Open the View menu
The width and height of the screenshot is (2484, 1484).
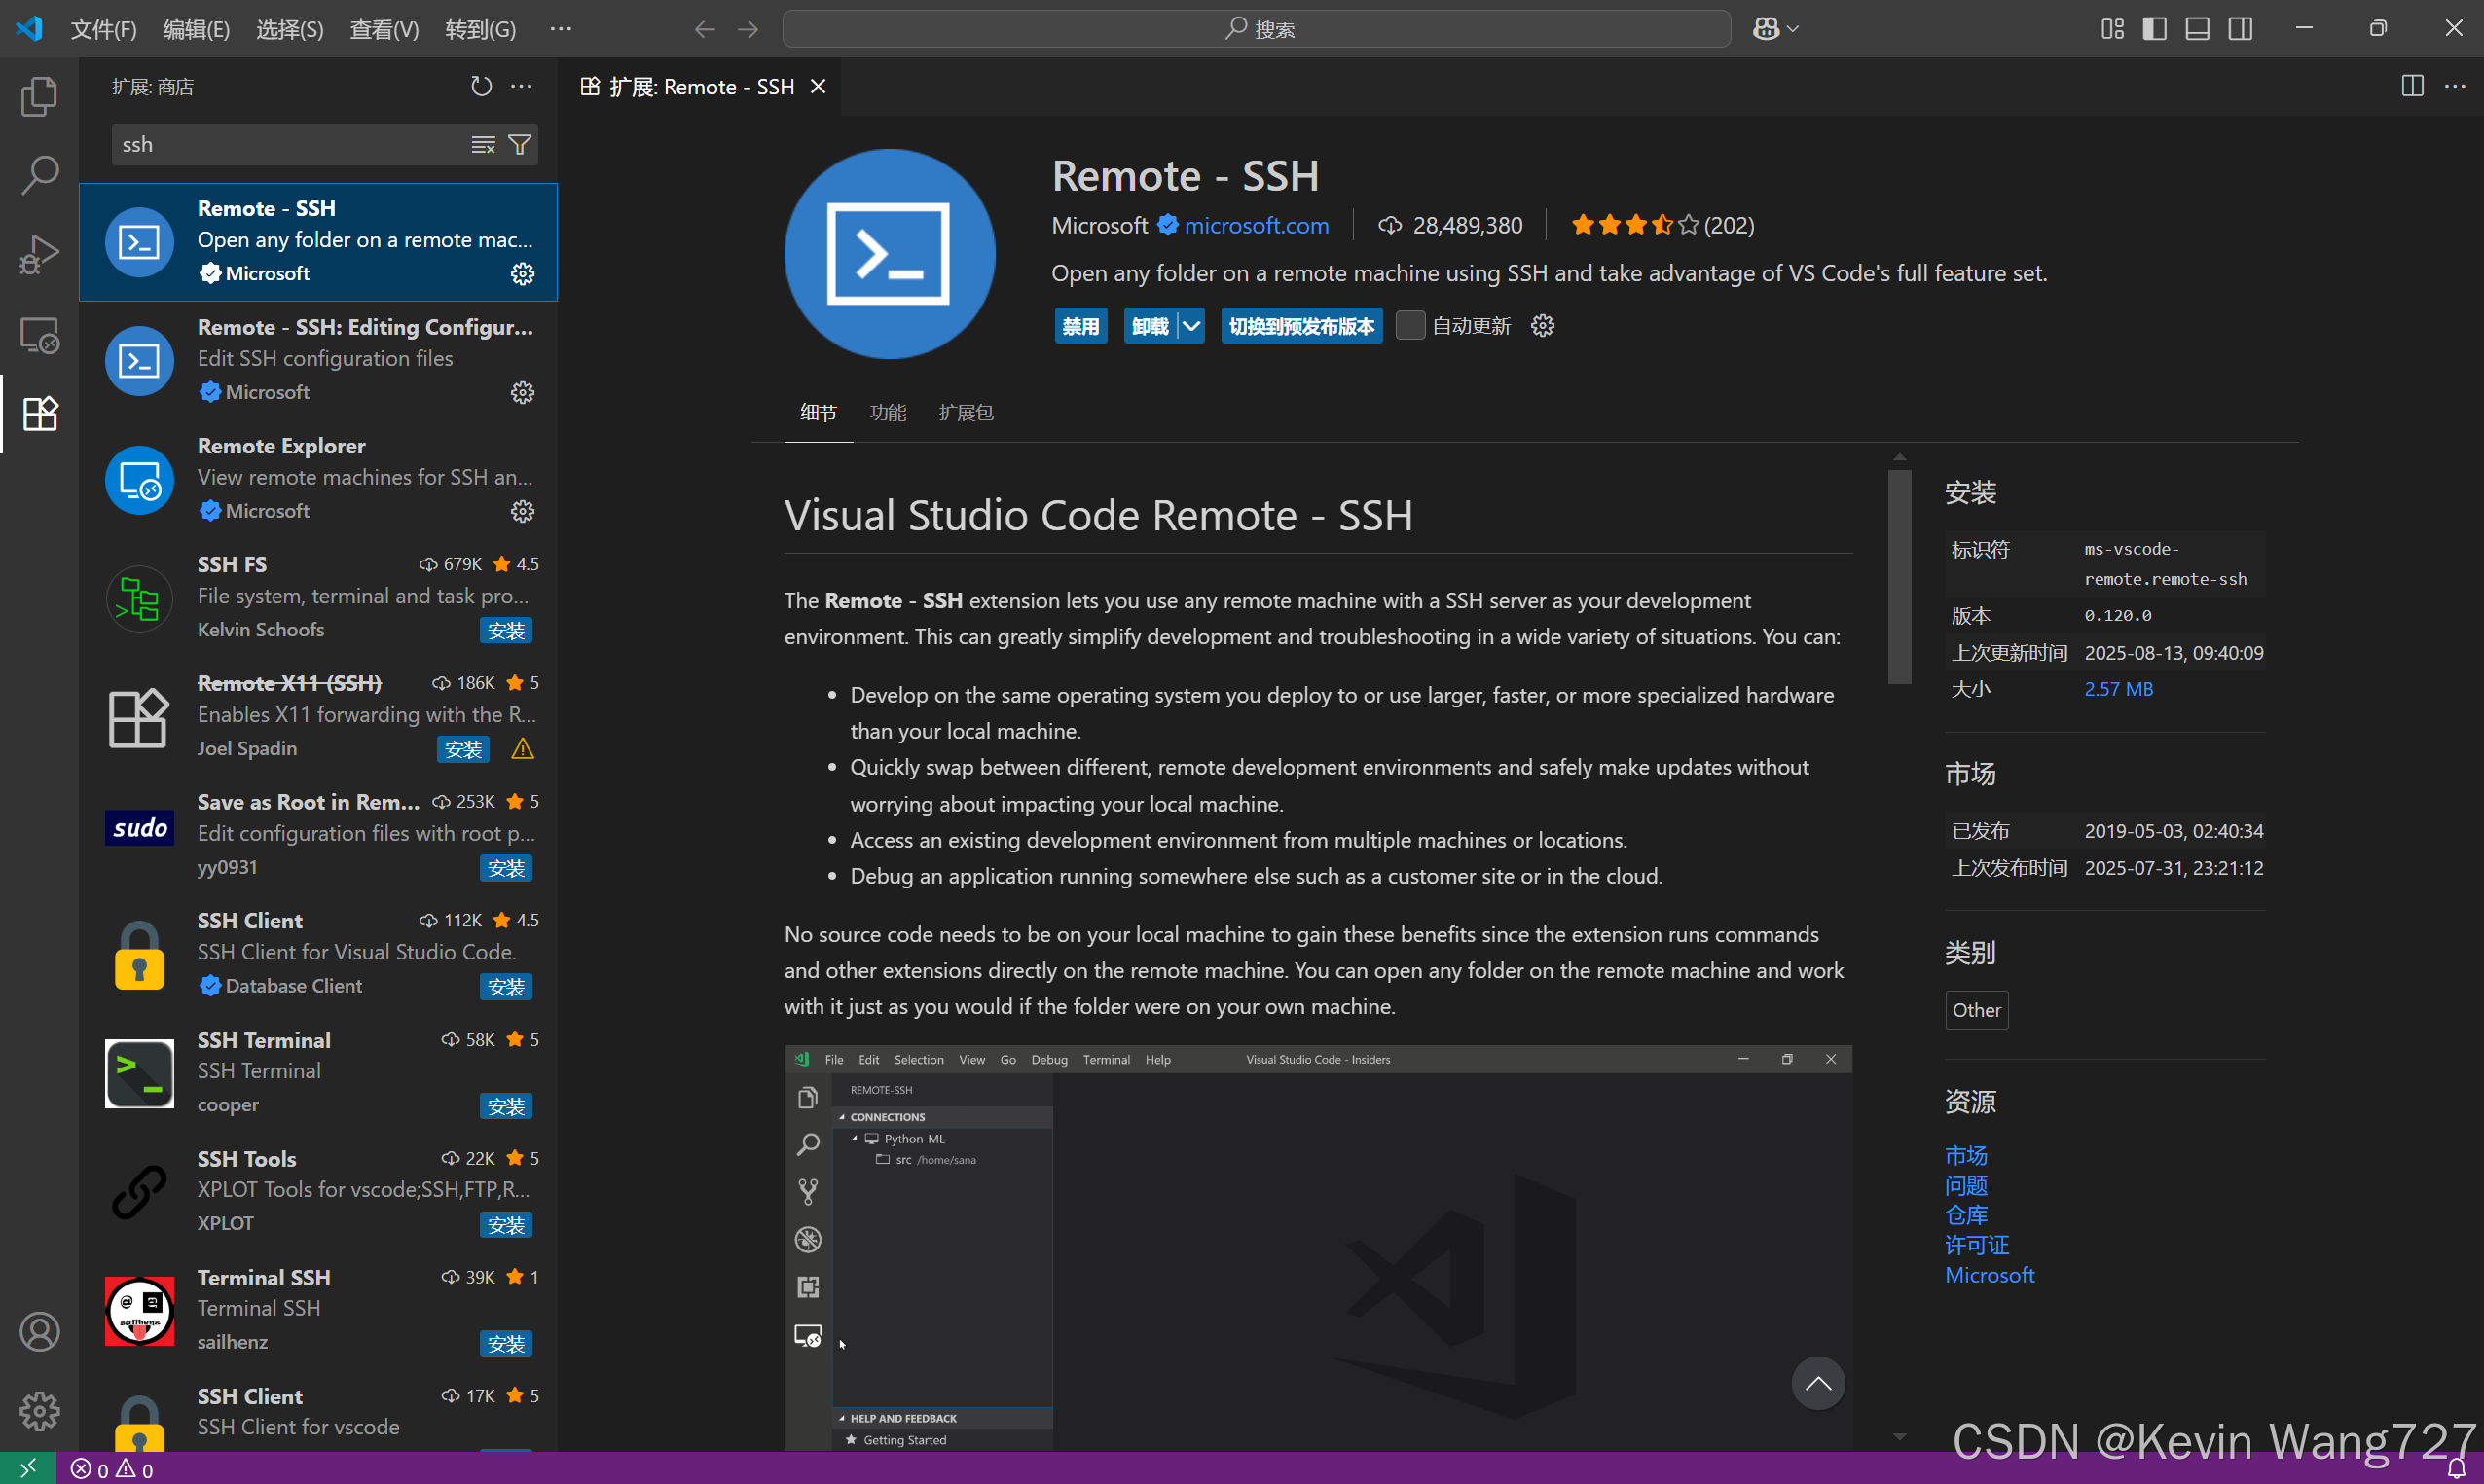pos(384,29)
